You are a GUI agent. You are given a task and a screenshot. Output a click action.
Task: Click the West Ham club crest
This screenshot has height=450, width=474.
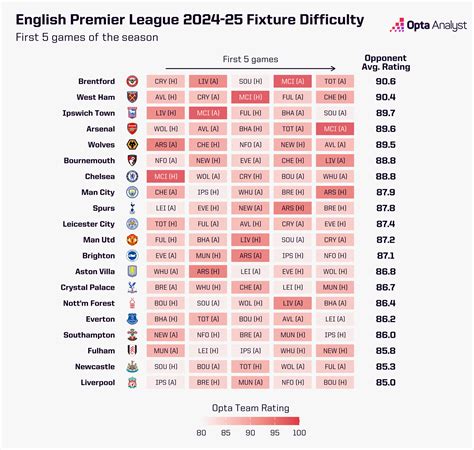pos(132,97)
